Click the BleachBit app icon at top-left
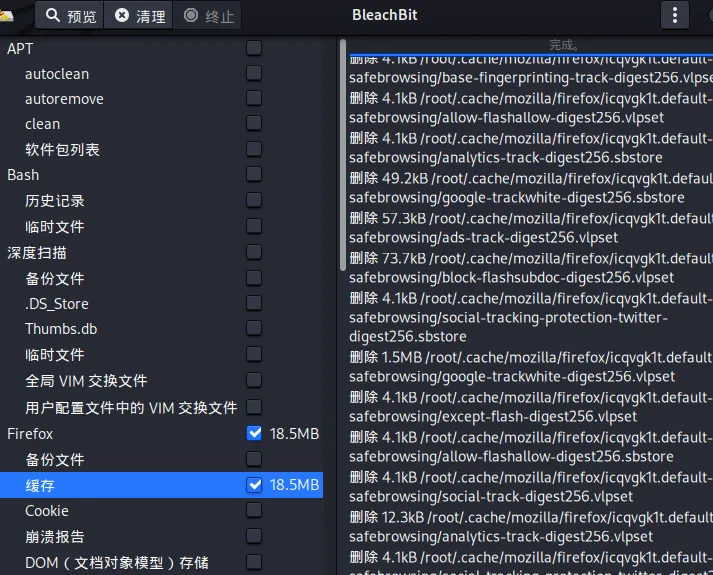Screen dimensions: 713x575 click(6, 17)
